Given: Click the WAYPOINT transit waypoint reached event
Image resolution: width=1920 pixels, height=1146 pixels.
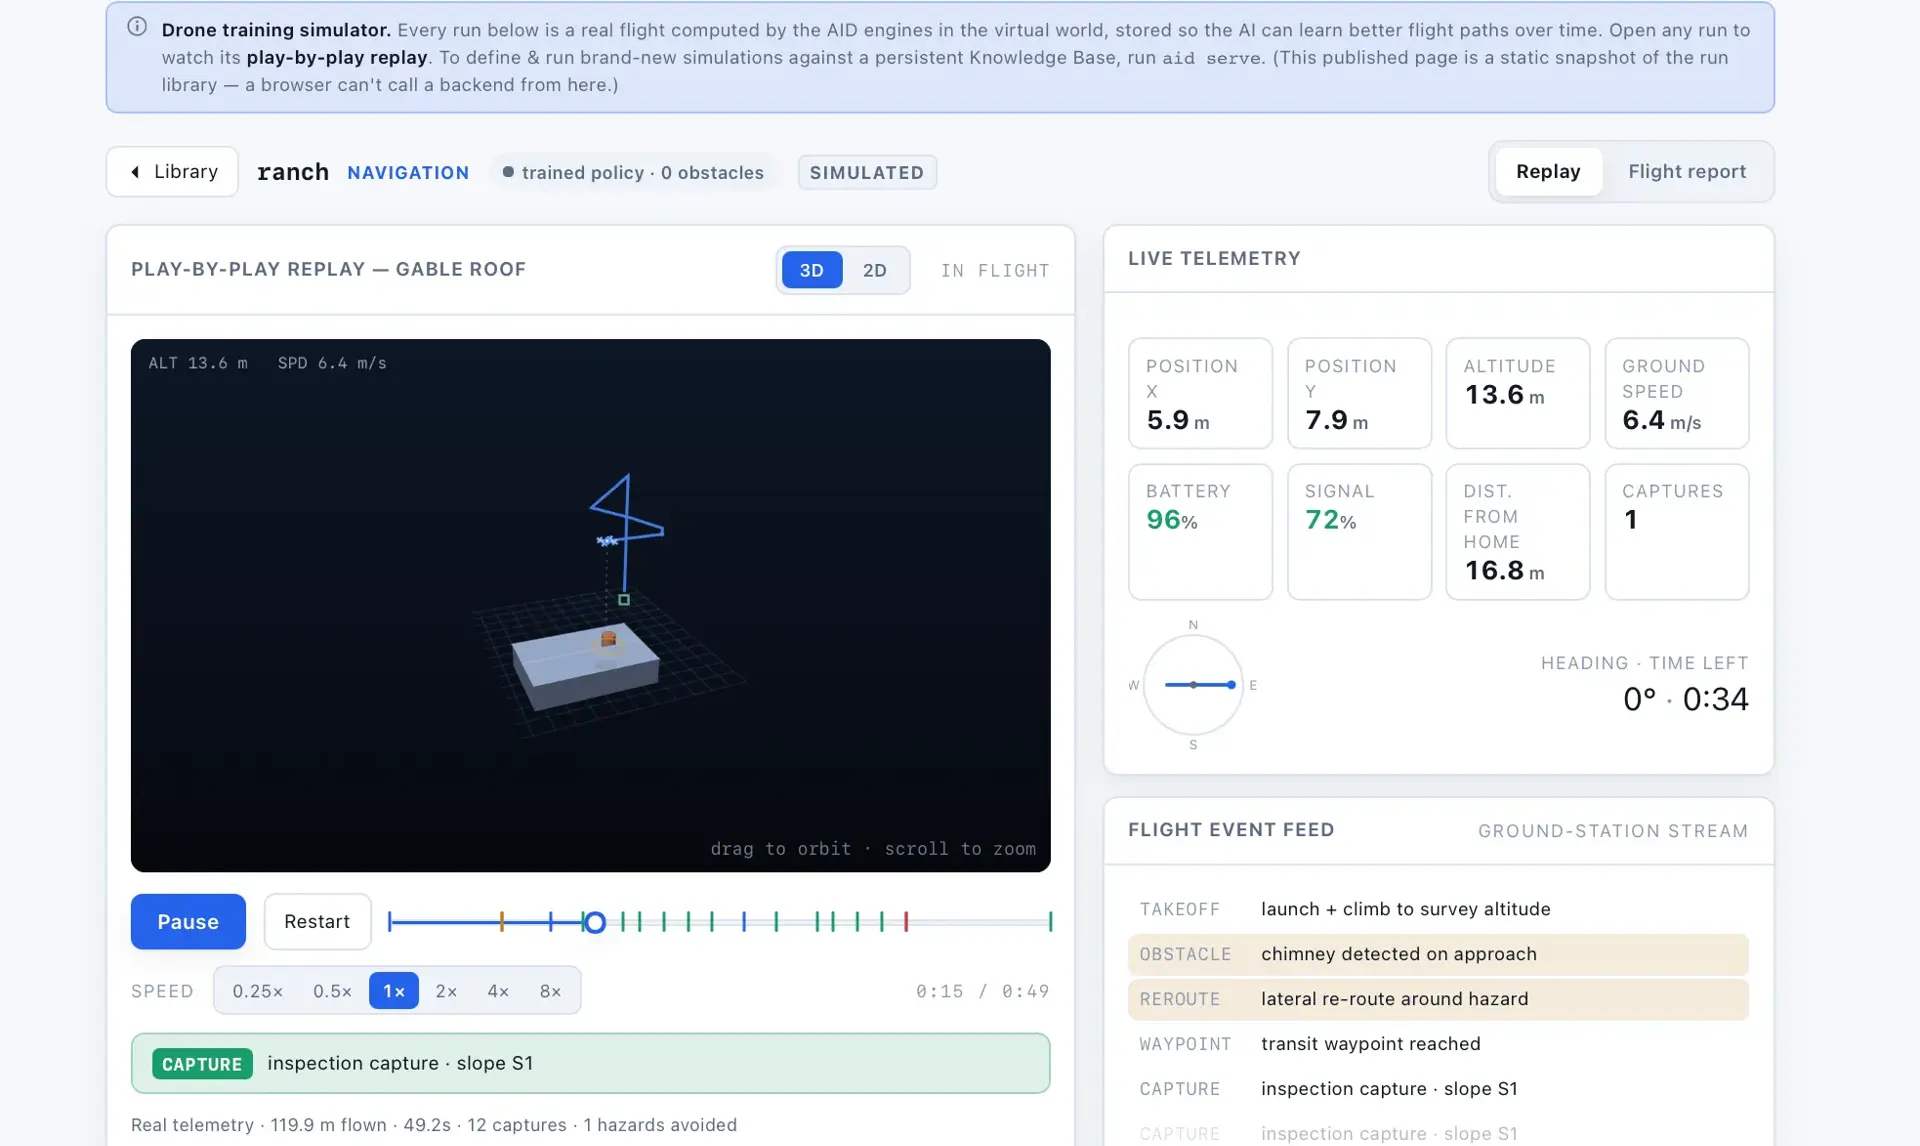Looking at the screenshot, I should coord(1438,1044).
